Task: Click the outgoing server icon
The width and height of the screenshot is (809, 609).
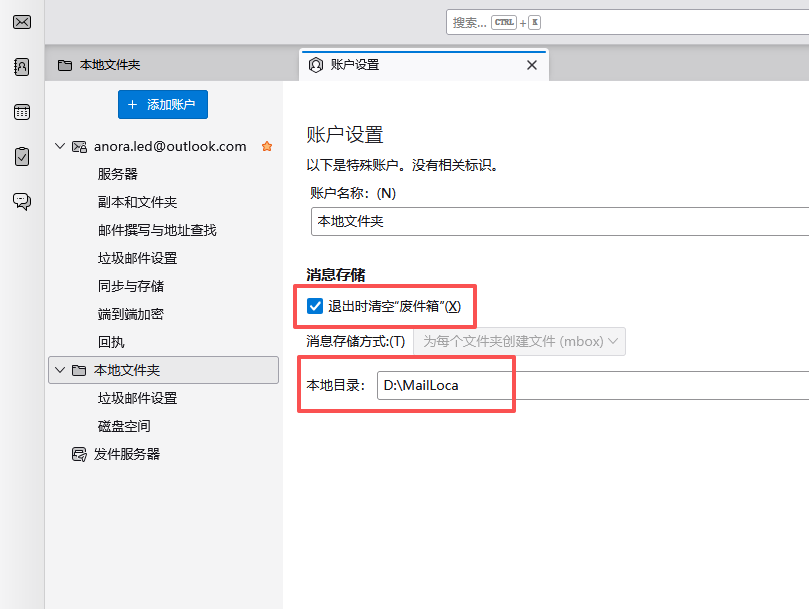Action: (x=79, y=454)
